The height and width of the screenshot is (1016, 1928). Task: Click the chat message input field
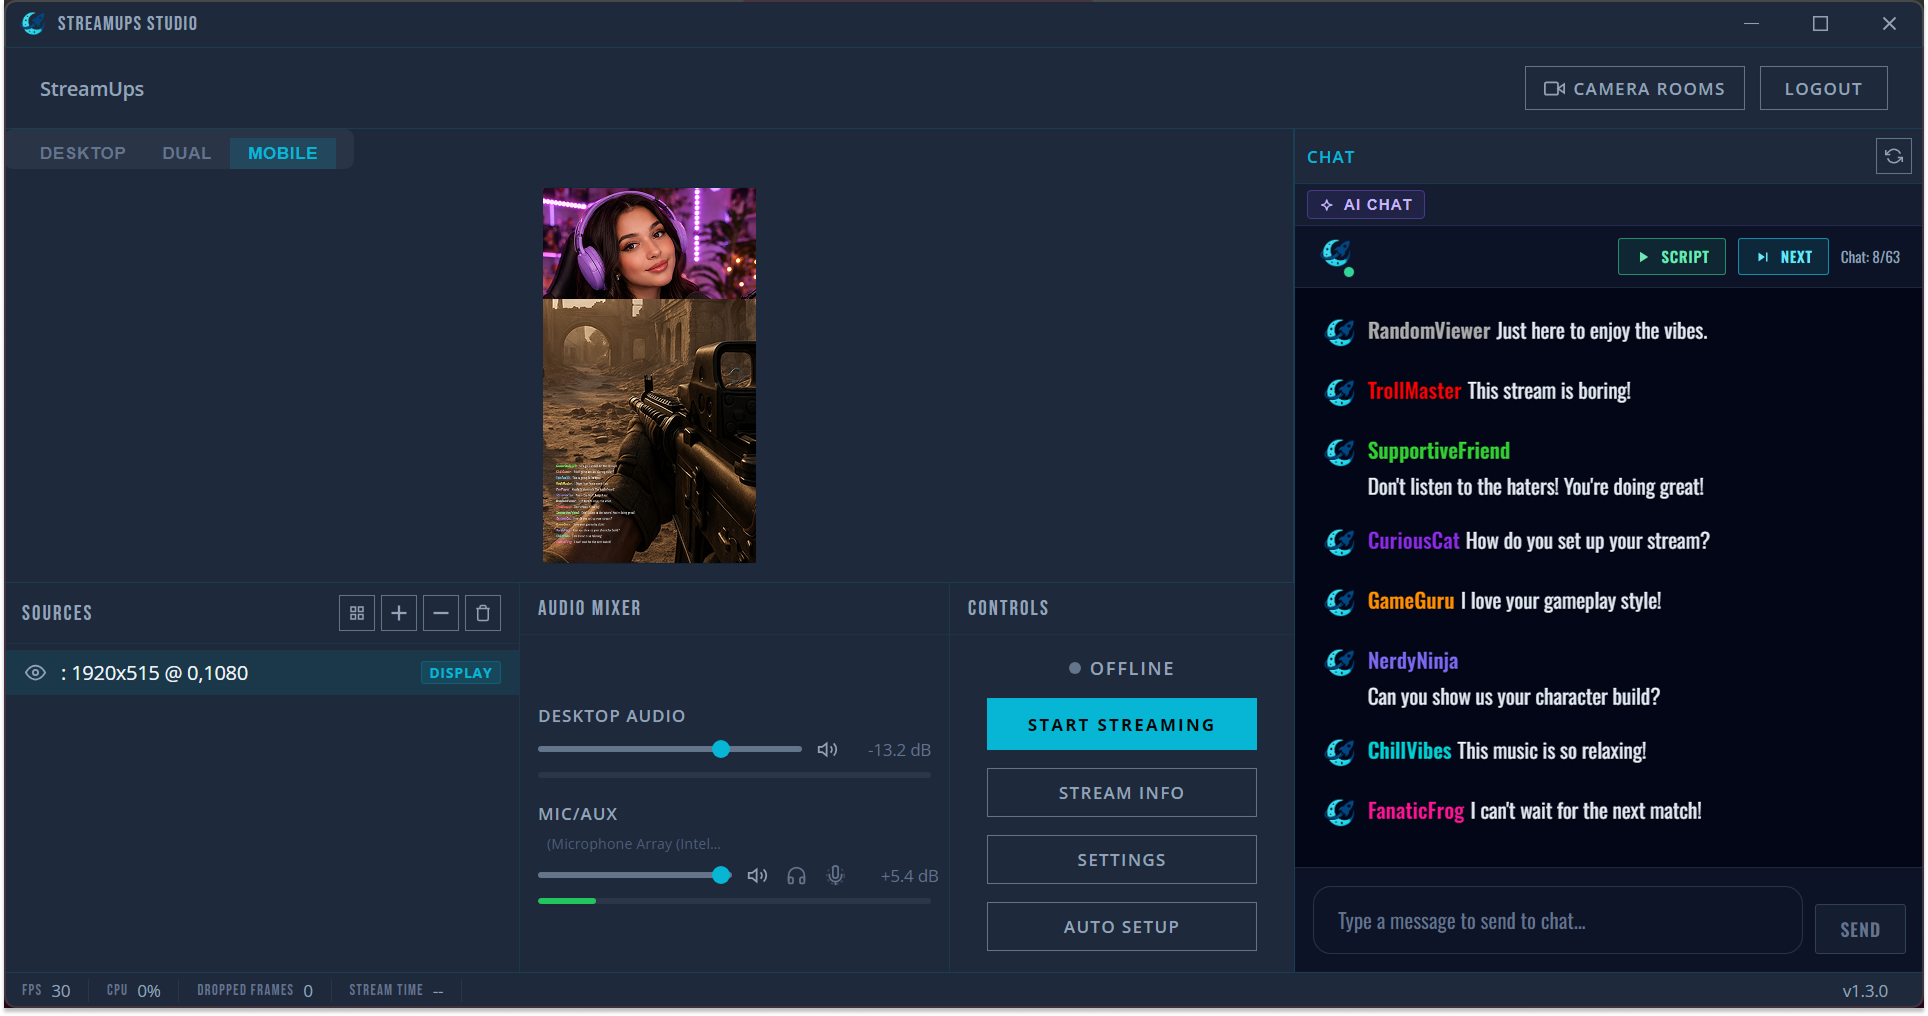tap(1556, 920)
